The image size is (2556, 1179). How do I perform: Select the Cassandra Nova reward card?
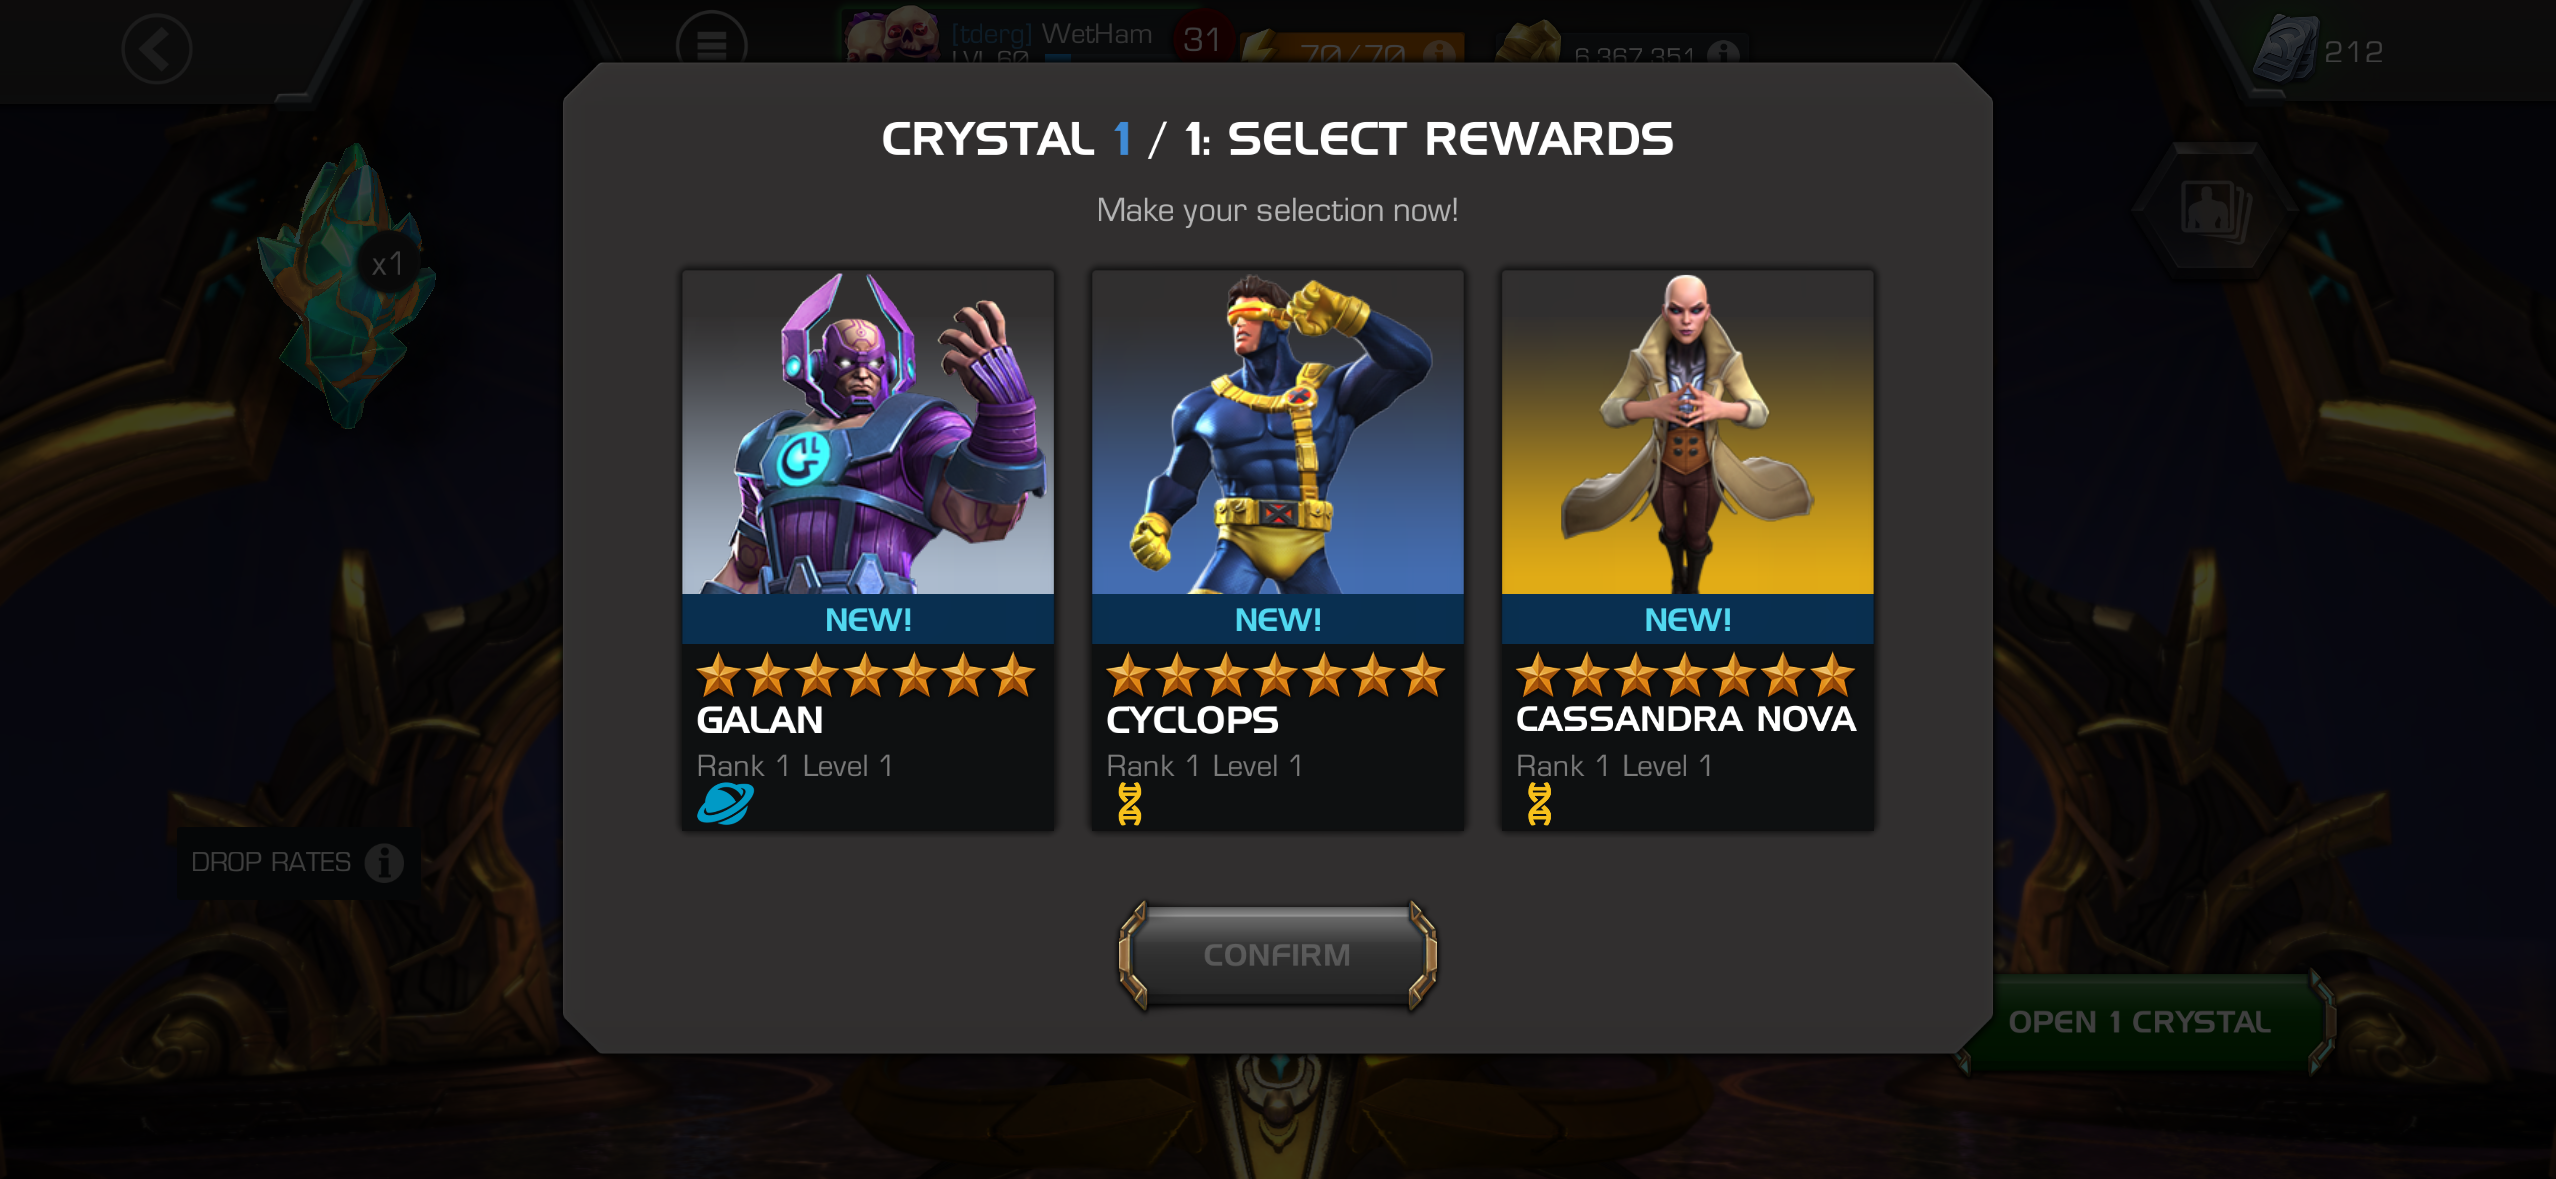click(1688, 550)
